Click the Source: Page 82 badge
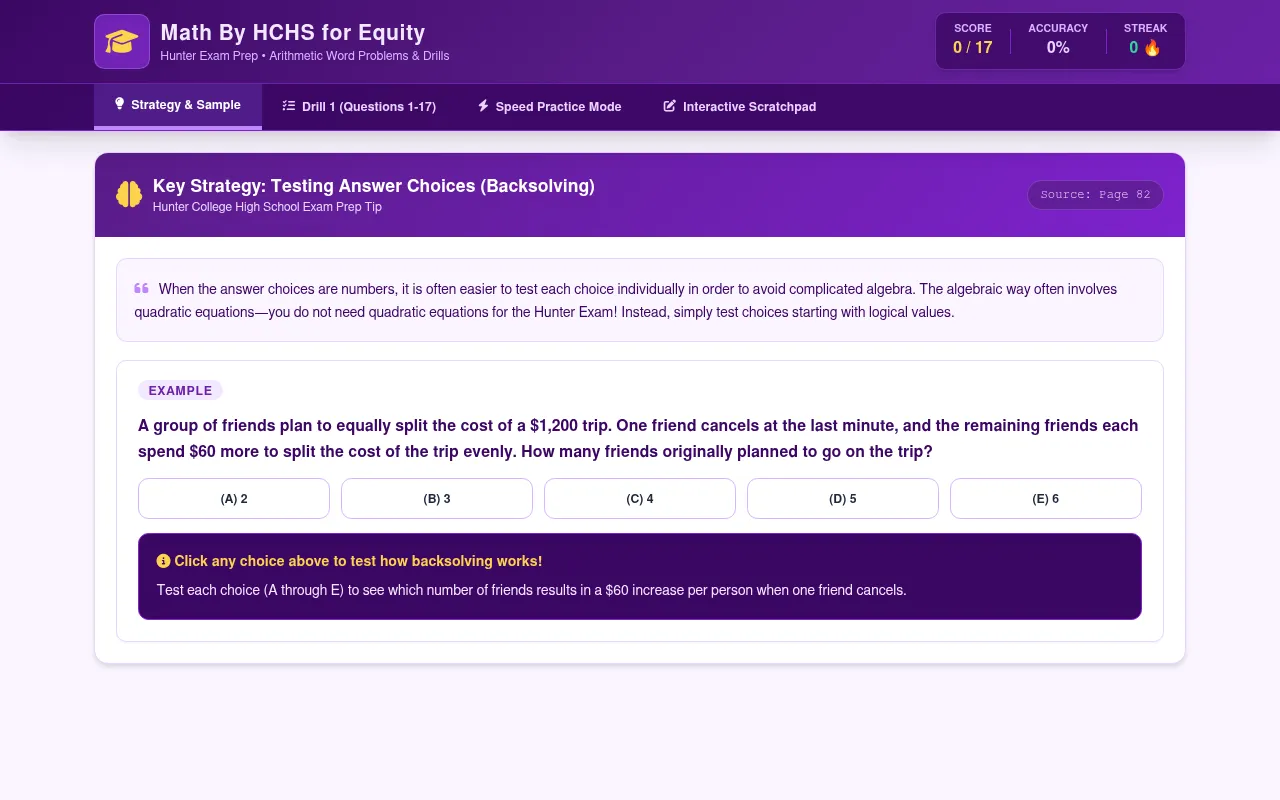The height and width of the screenshot is (800, 1280). tap(1095, 194)
